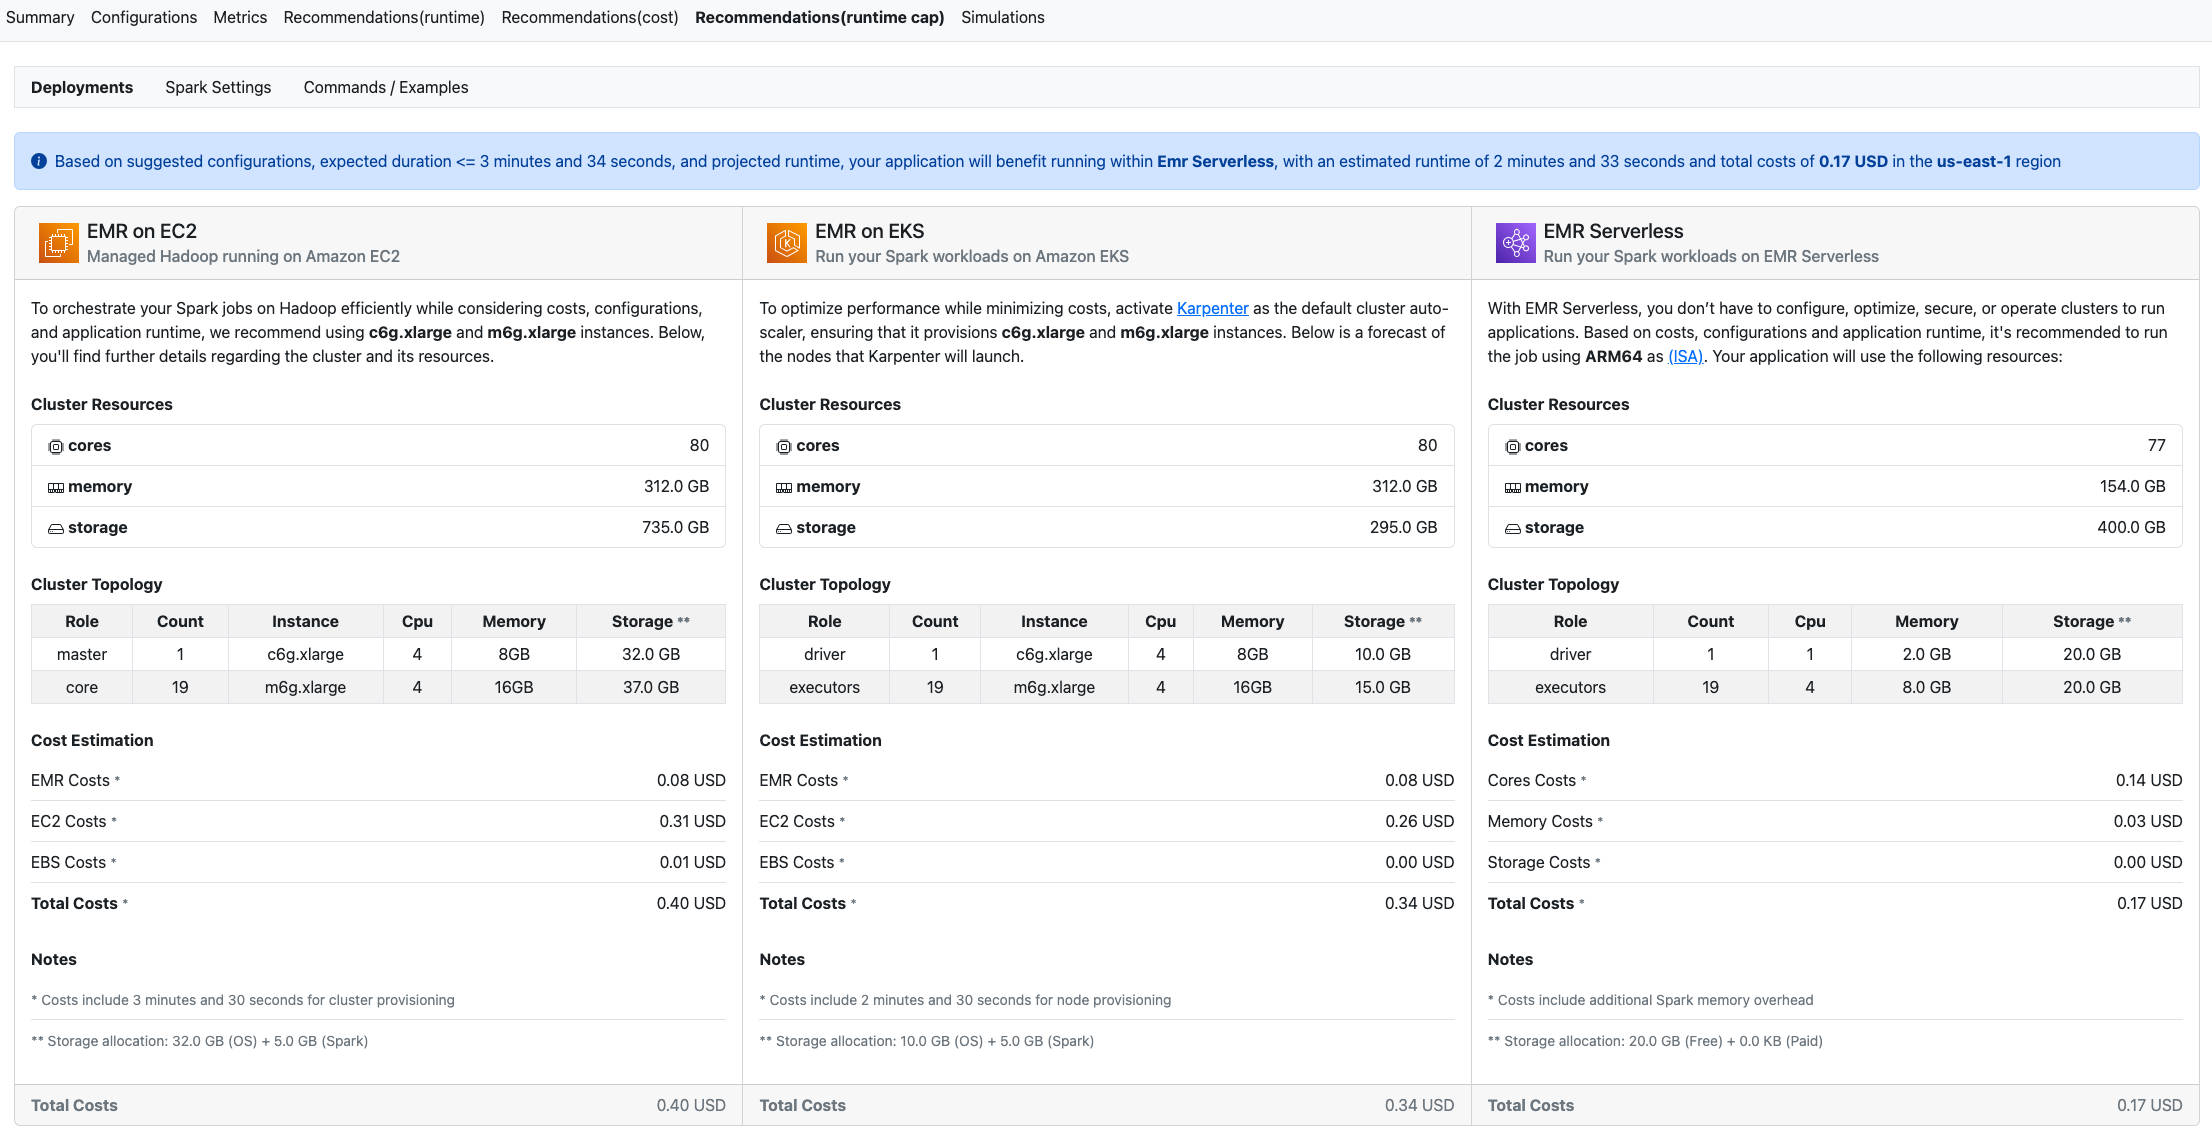Image resolution: width=2212 pixels, height=1134 pixels.
Task: Click the EBS Costs 0.01 USD value
Action: pos(692,862)
